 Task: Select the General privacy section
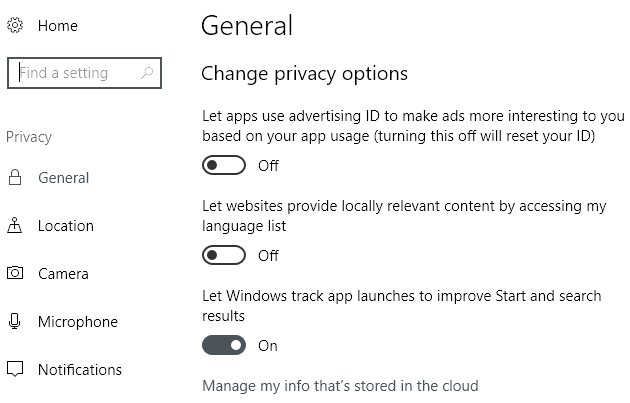point(63,178)
